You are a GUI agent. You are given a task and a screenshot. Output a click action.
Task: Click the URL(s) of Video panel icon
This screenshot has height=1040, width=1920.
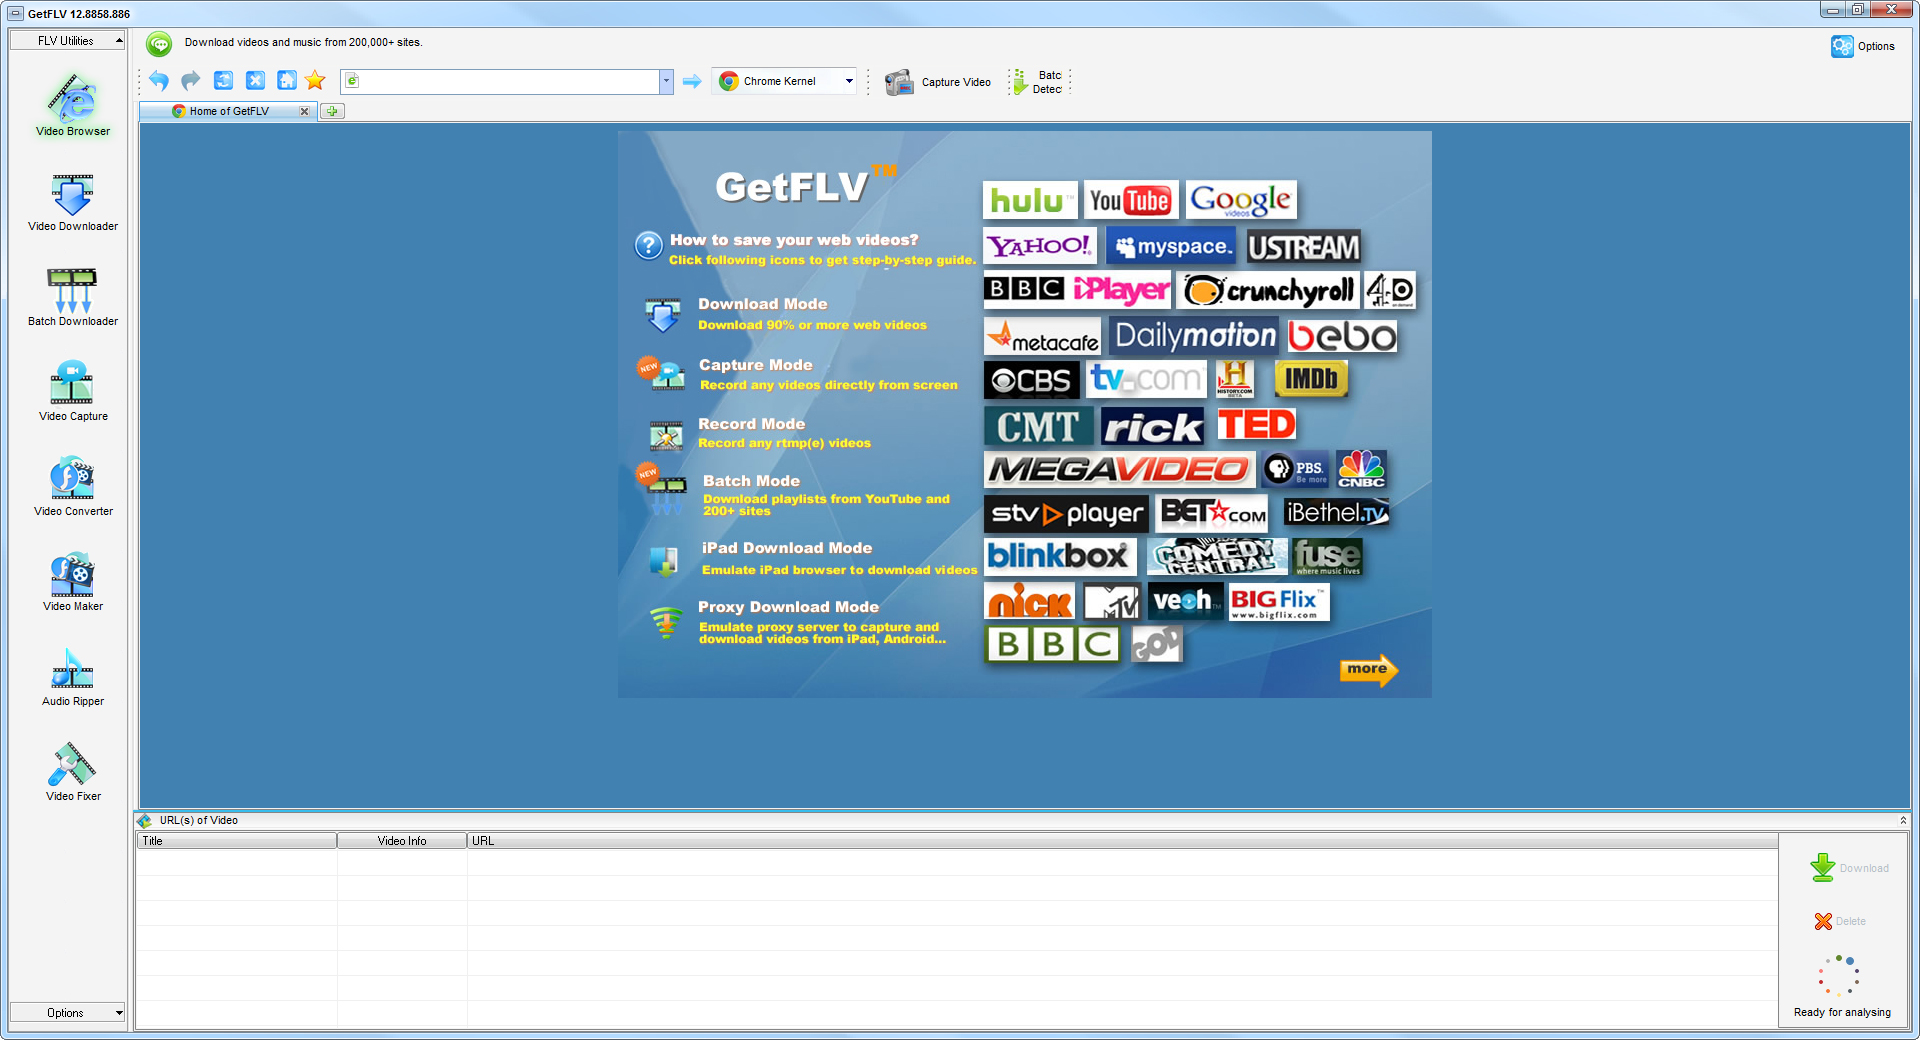(x=145, y=820)
